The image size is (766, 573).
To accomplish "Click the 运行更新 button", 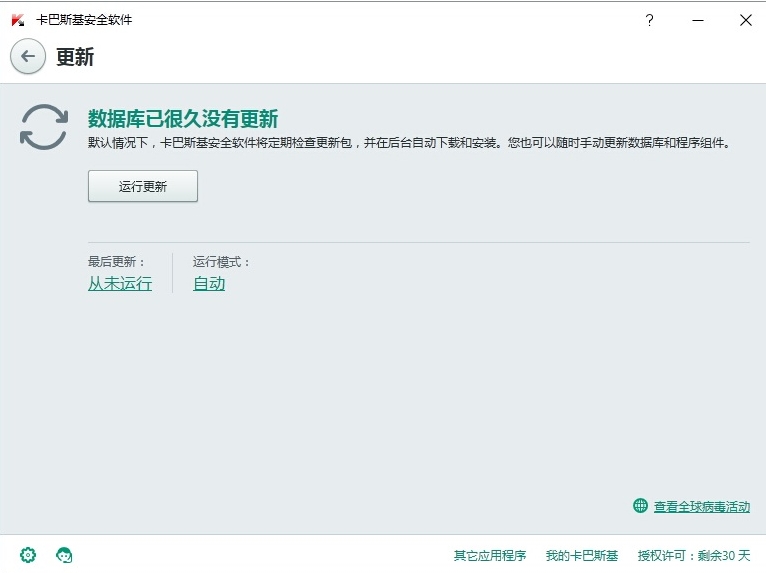I will coord(143,186).
